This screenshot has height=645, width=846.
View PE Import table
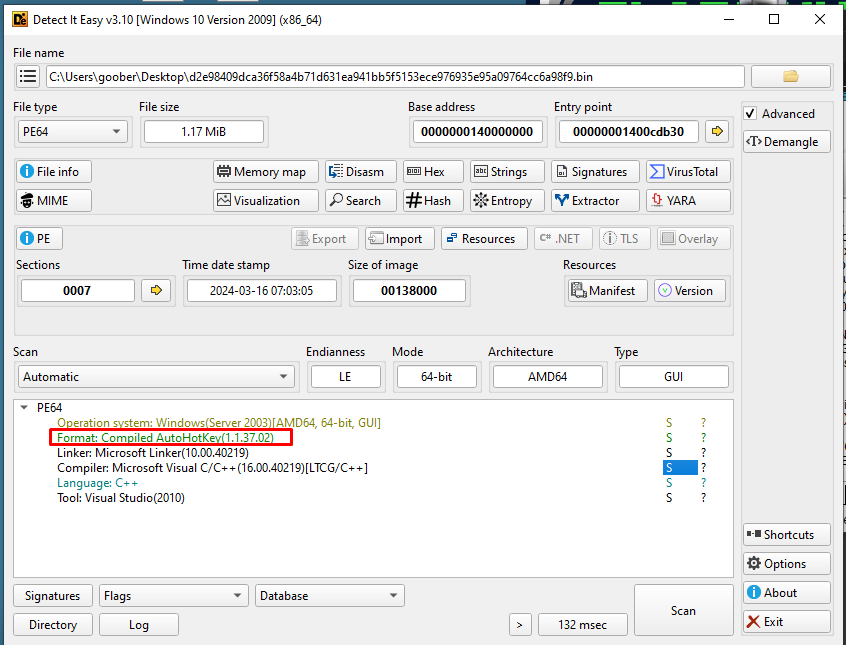(x=400, y=239)
